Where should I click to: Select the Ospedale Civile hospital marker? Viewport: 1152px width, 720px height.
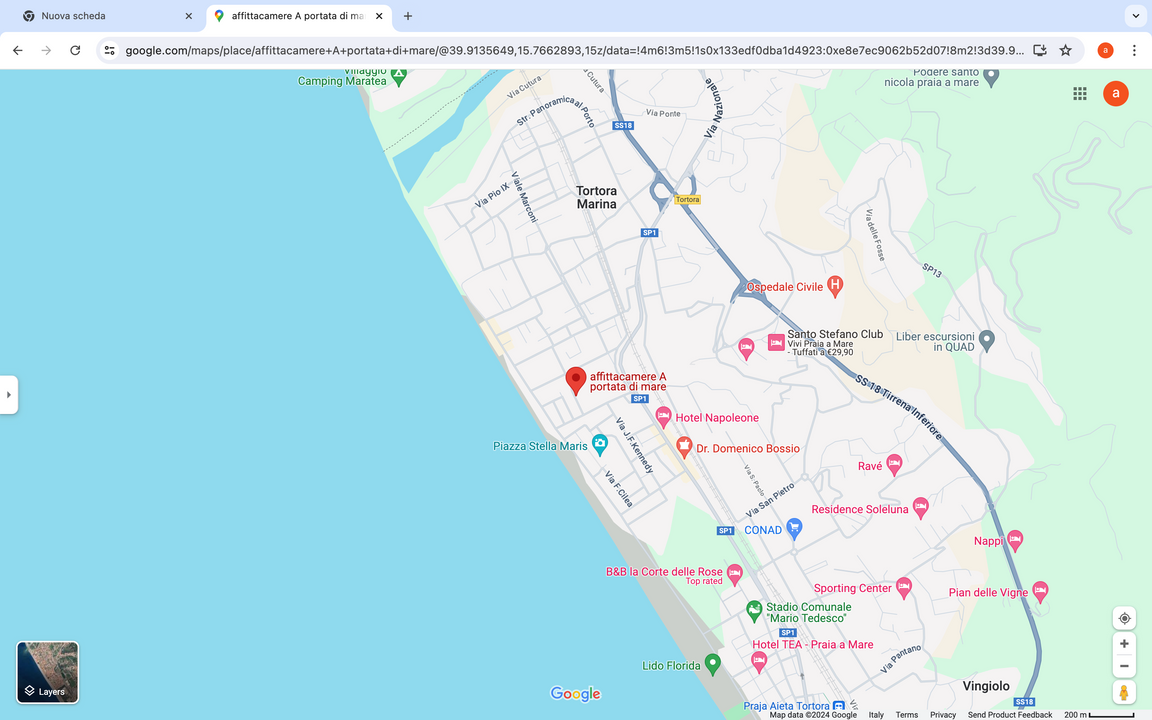[835, 286]
